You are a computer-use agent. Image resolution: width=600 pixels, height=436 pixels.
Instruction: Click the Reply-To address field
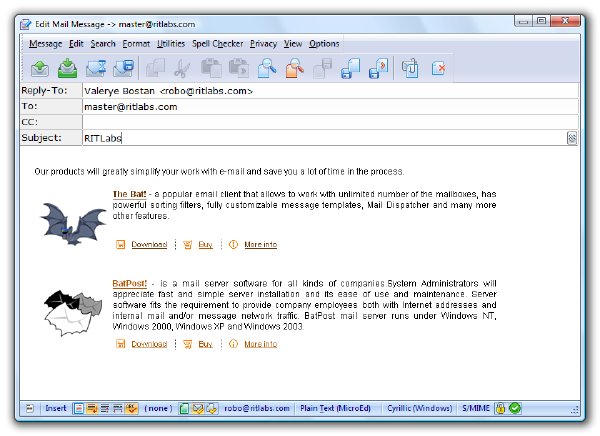click(x=330, y=91)
